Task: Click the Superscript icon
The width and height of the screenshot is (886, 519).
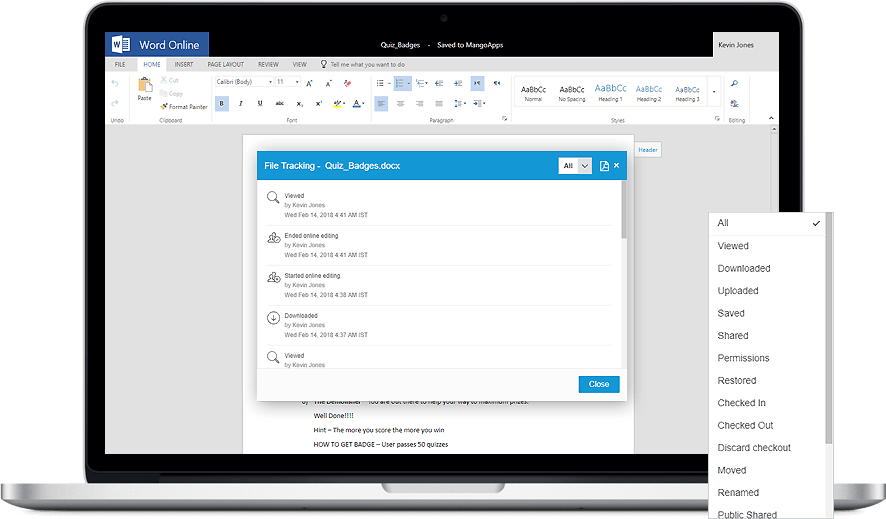Action: click(319, 103)
